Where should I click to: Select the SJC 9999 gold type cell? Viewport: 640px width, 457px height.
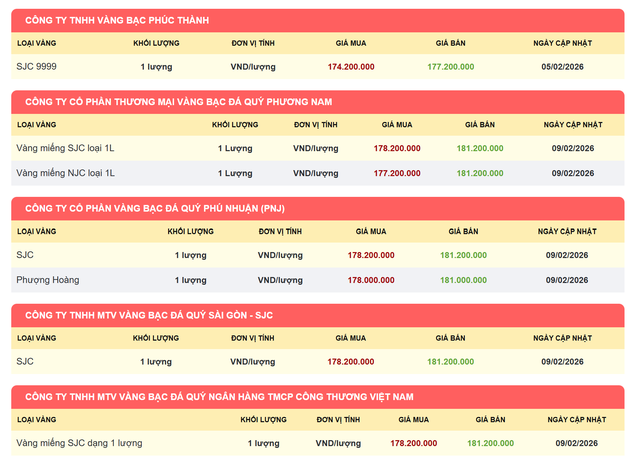36,66
